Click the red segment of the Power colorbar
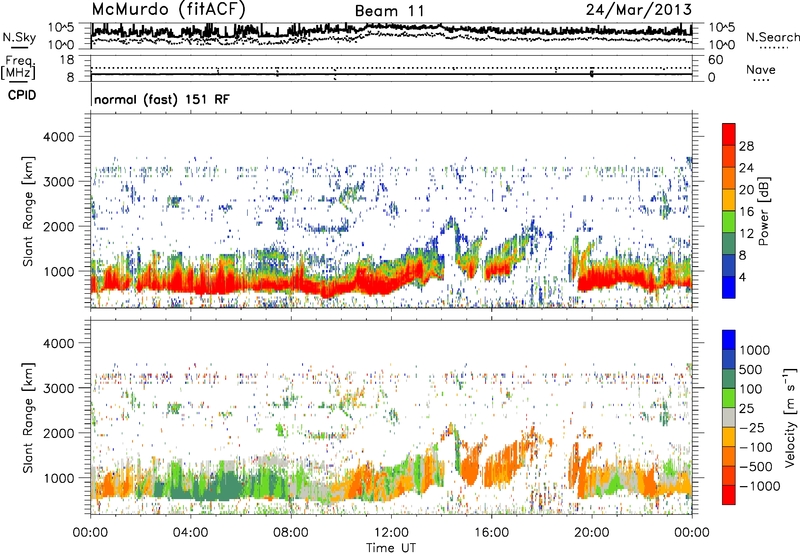Image resolution: width=800 pixels, height=554 pixels. 729,135
